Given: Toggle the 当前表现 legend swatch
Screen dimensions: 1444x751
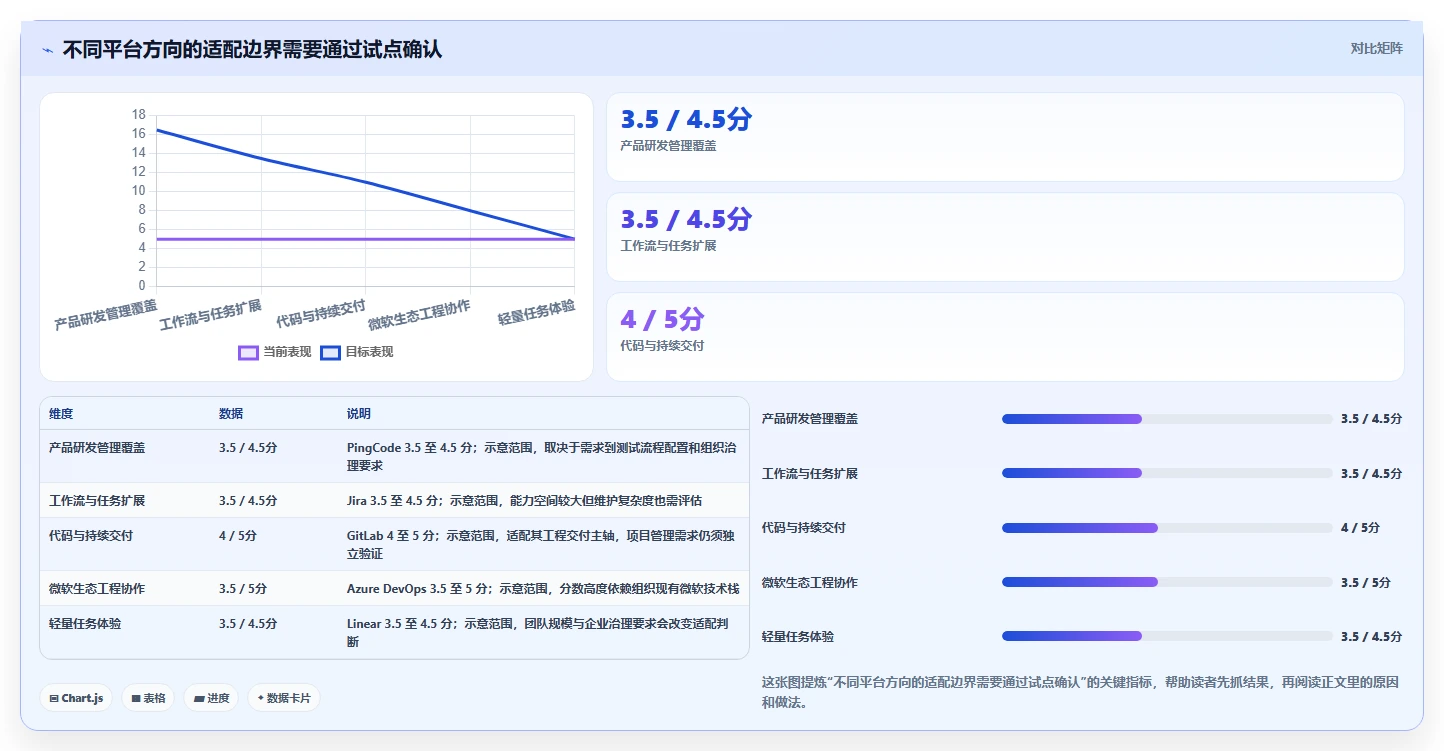Looking at the screenshot, I should coord(249,352).
